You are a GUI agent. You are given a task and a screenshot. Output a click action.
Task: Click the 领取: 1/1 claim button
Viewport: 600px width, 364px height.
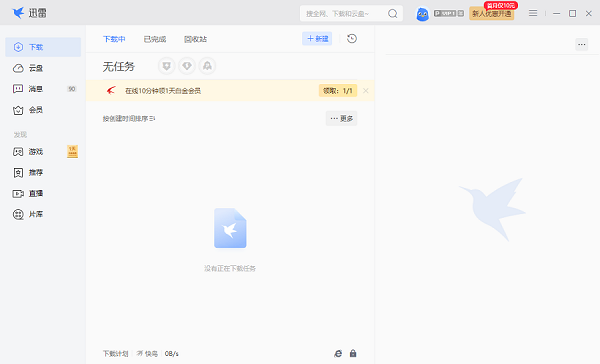(x=338, y=91)
